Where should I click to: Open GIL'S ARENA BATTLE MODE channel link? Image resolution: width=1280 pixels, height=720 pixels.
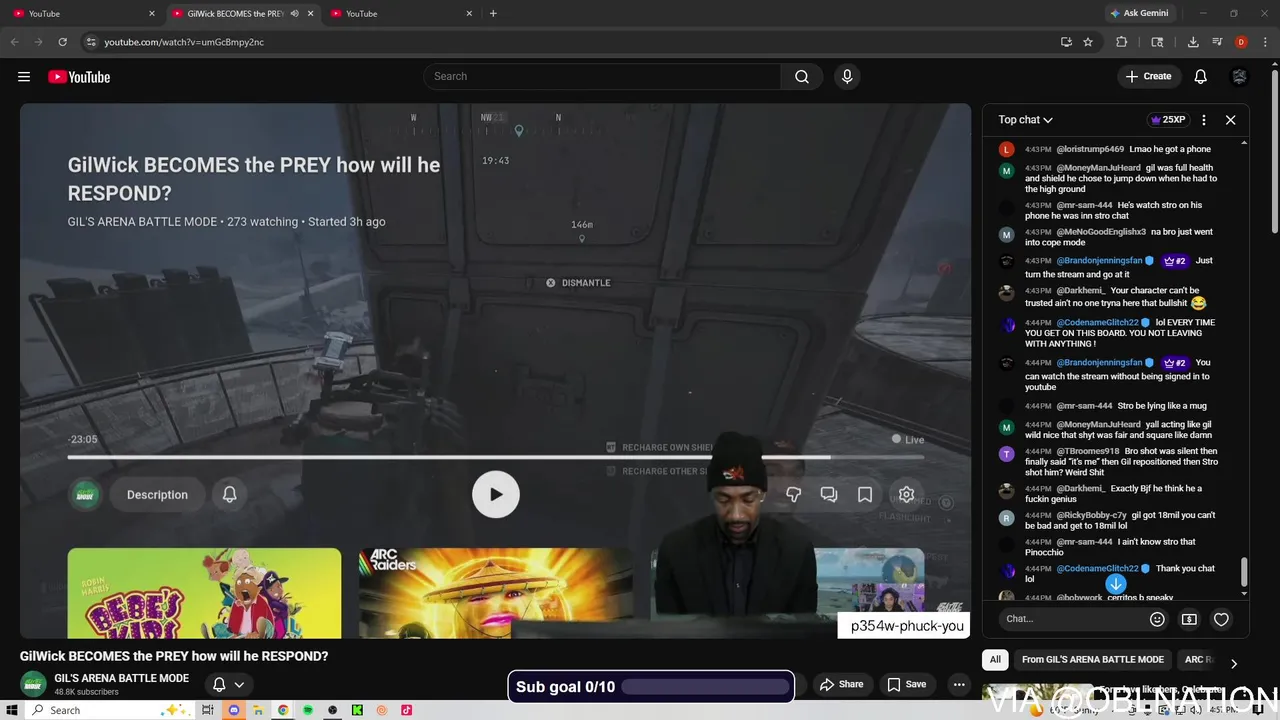[121, 678]
